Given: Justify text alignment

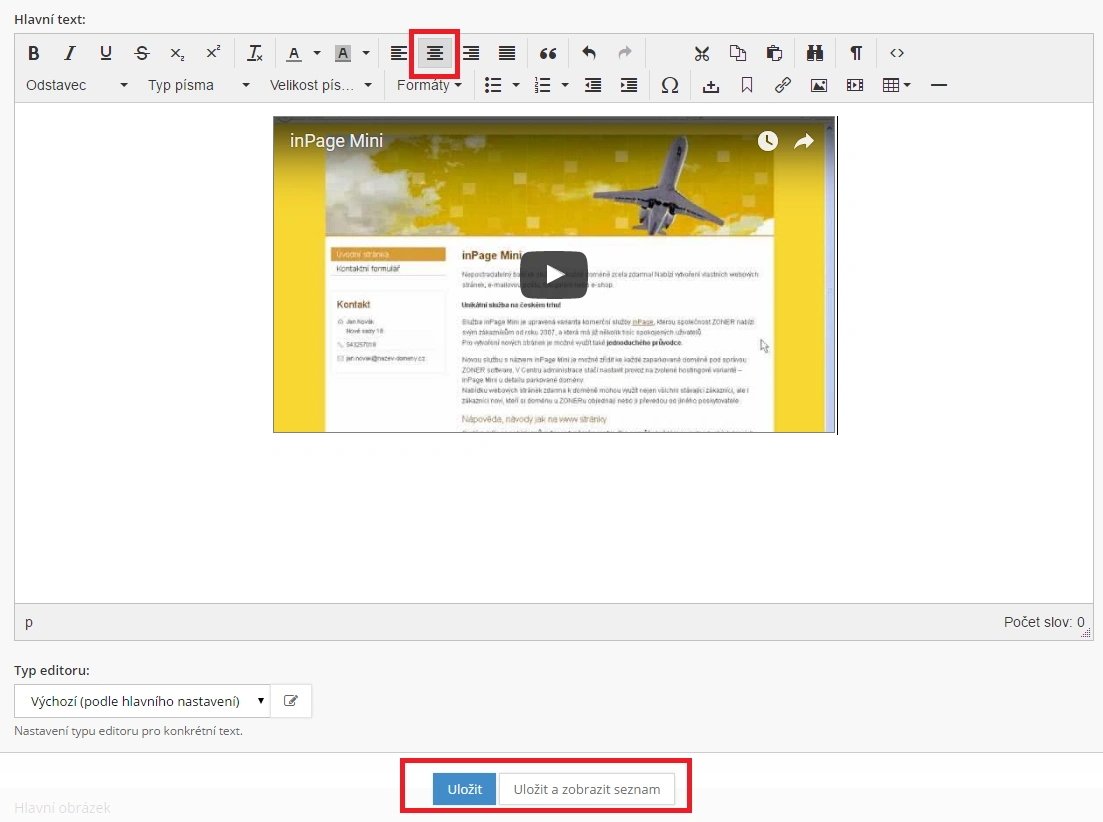Looking at the screenshot, I should [x=506, y=53].
